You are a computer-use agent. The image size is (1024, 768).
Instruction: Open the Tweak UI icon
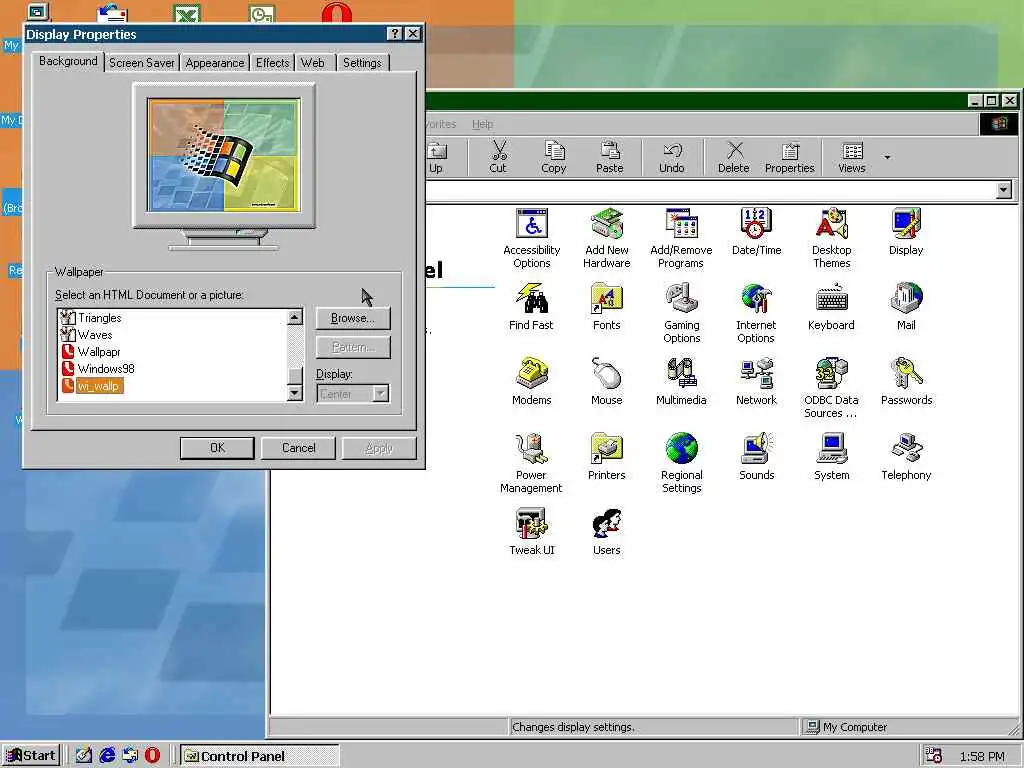[x=532, y=532]
